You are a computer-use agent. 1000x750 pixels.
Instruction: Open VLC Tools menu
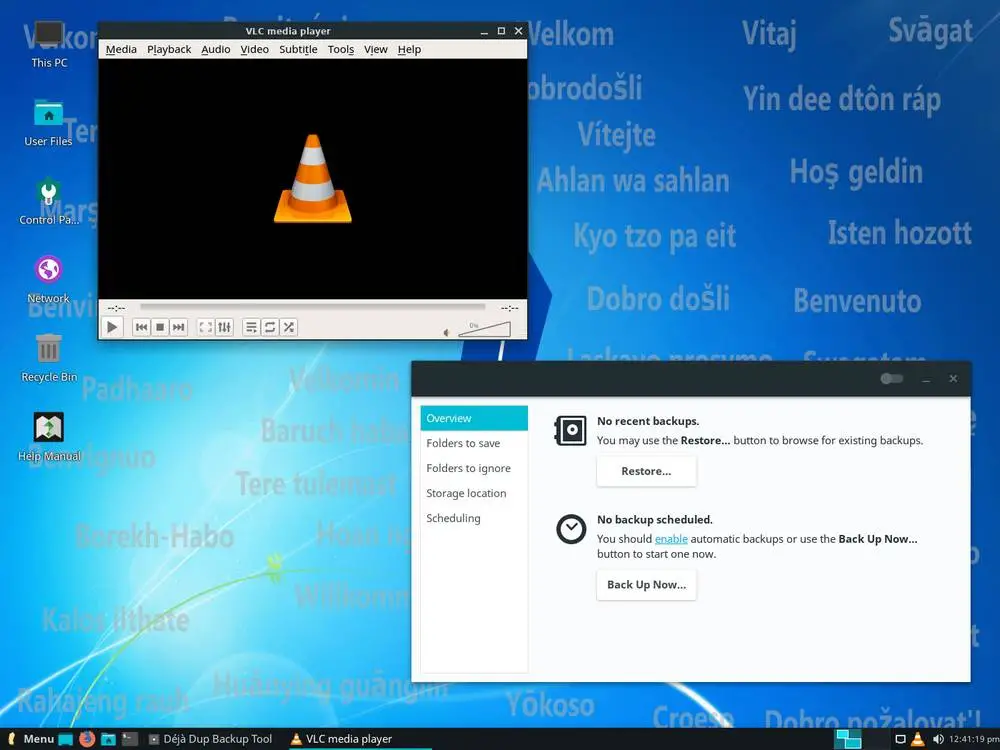[341, 49]
